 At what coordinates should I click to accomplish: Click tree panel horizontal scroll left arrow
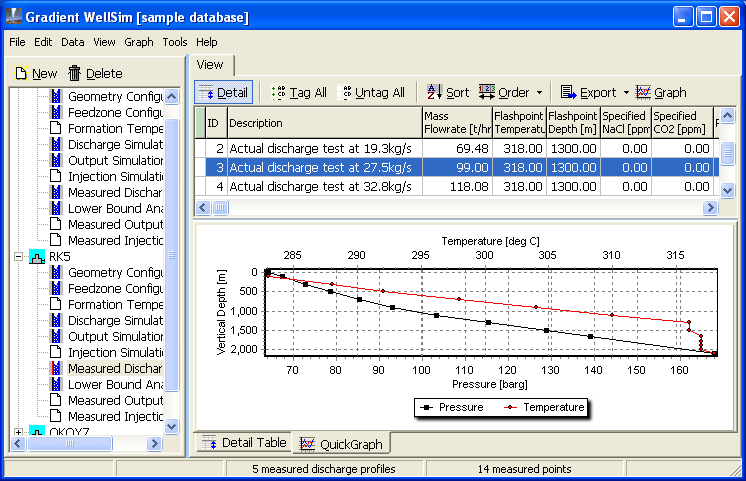(x=18, y=443)
